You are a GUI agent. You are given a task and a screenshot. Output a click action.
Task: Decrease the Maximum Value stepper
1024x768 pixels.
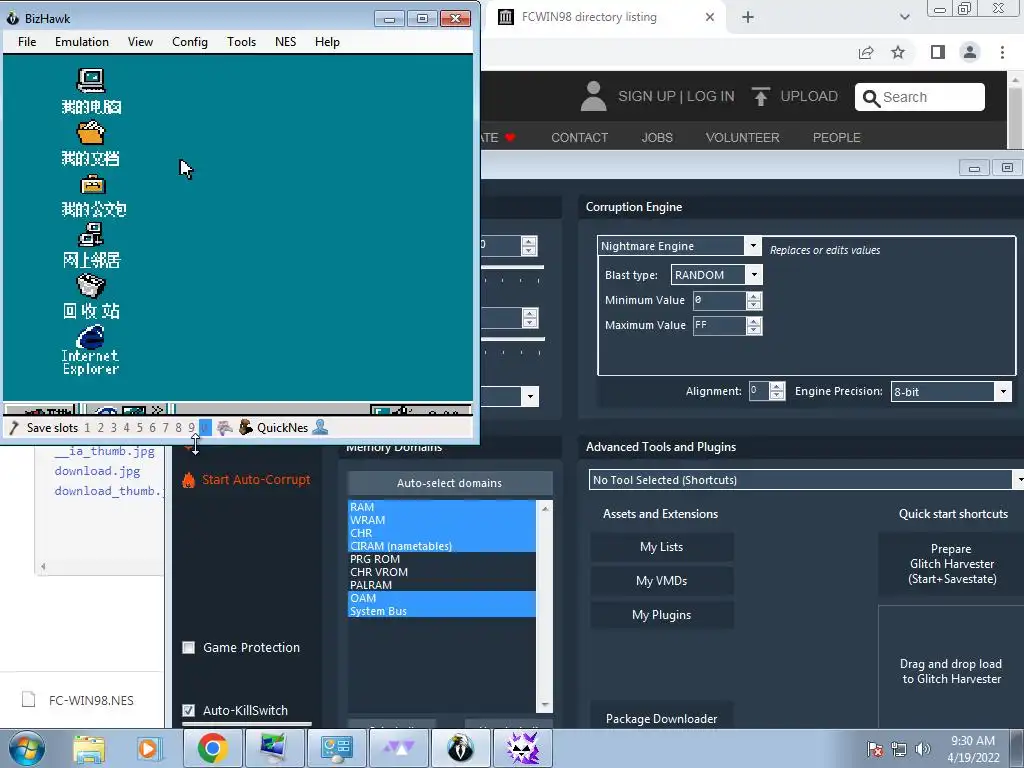tap(754, 330)
